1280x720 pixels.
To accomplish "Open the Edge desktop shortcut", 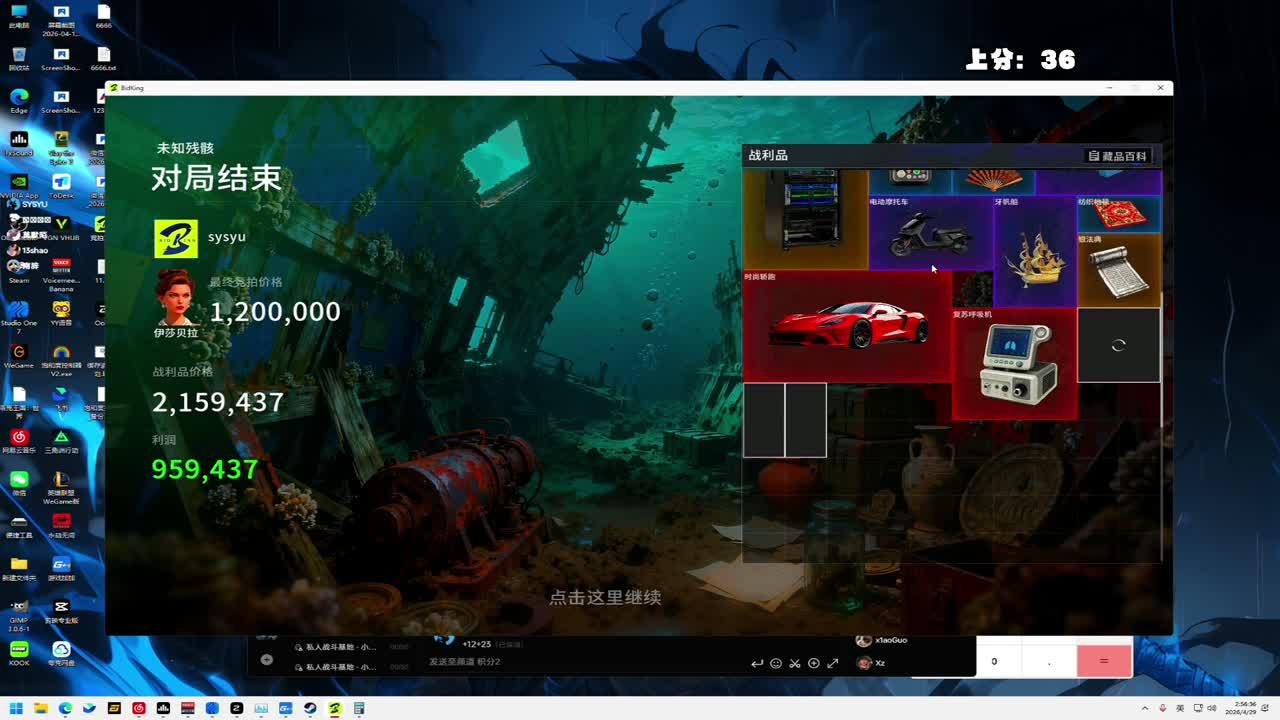I will point(19,100).
